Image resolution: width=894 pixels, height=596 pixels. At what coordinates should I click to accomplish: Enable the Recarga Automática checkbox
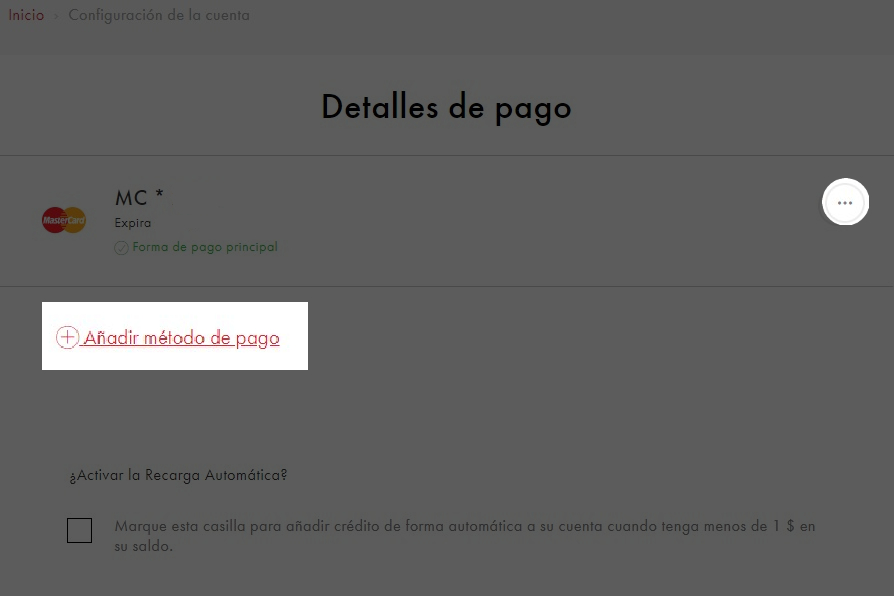[79, 530]
